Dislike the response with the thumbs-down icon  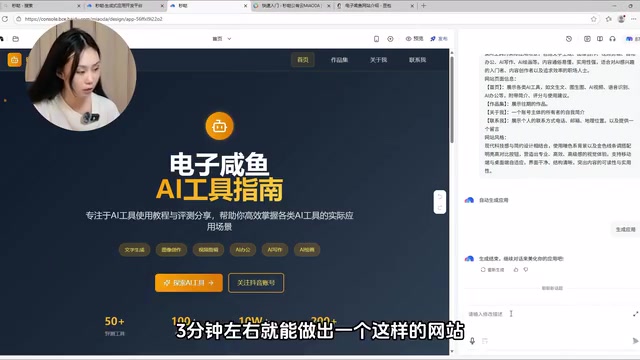tap(526, 270)
